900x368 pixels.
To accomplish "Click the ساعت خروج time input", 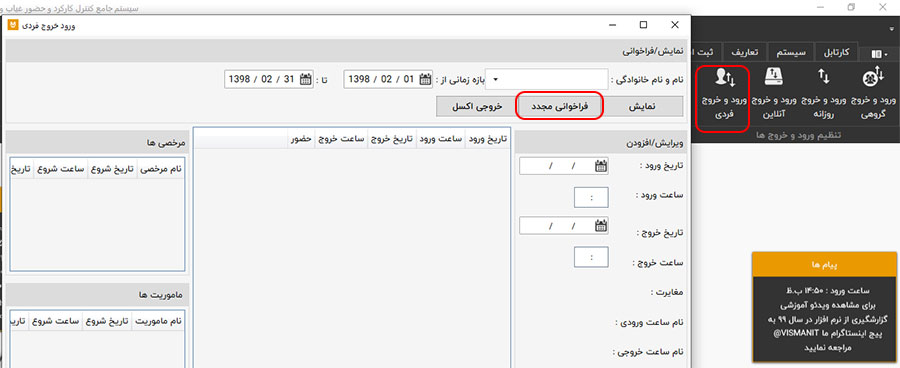I will 591,257.
